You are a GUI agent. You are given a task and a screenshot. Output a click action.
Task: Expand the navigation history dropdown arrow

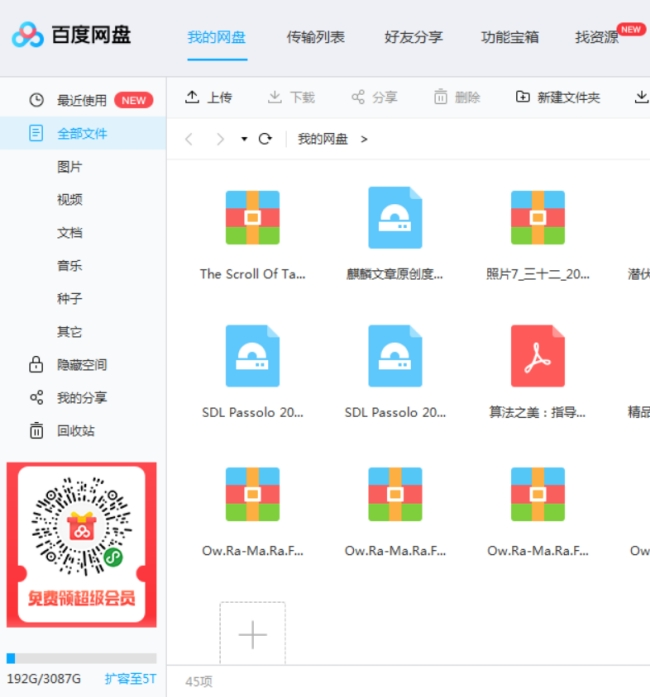pyautogui.click(x=244, y=139)
